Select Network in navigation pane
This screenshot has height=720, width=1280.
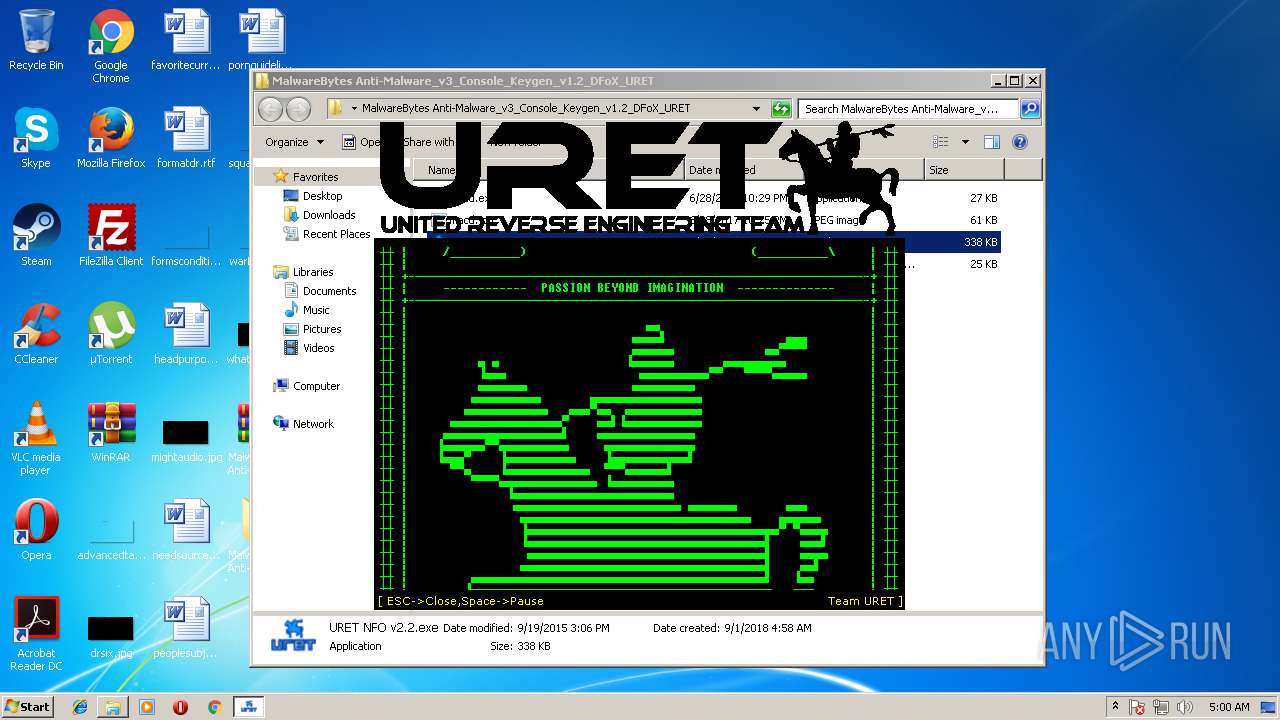point(313,424)
